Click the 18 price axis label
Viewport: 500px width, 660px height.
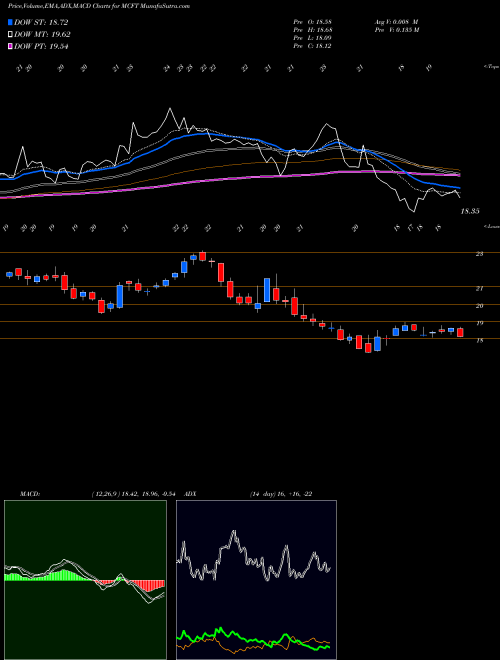[x=479, y=340]
